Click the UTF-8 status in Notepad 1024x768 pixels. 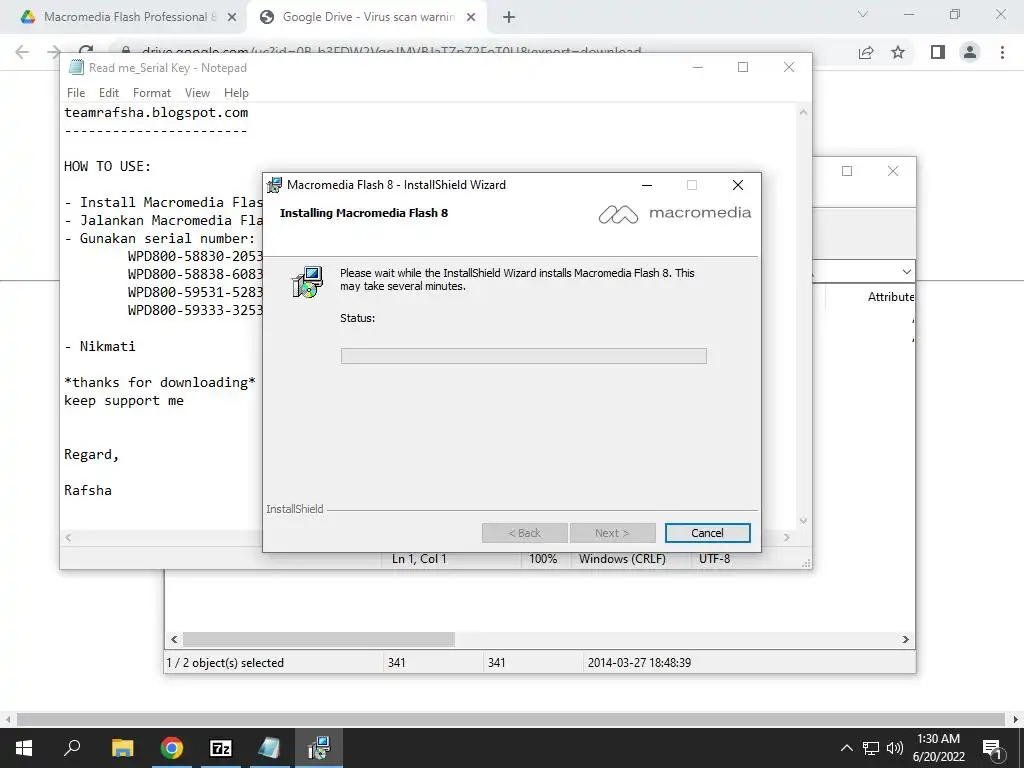(x=714, y=559)
